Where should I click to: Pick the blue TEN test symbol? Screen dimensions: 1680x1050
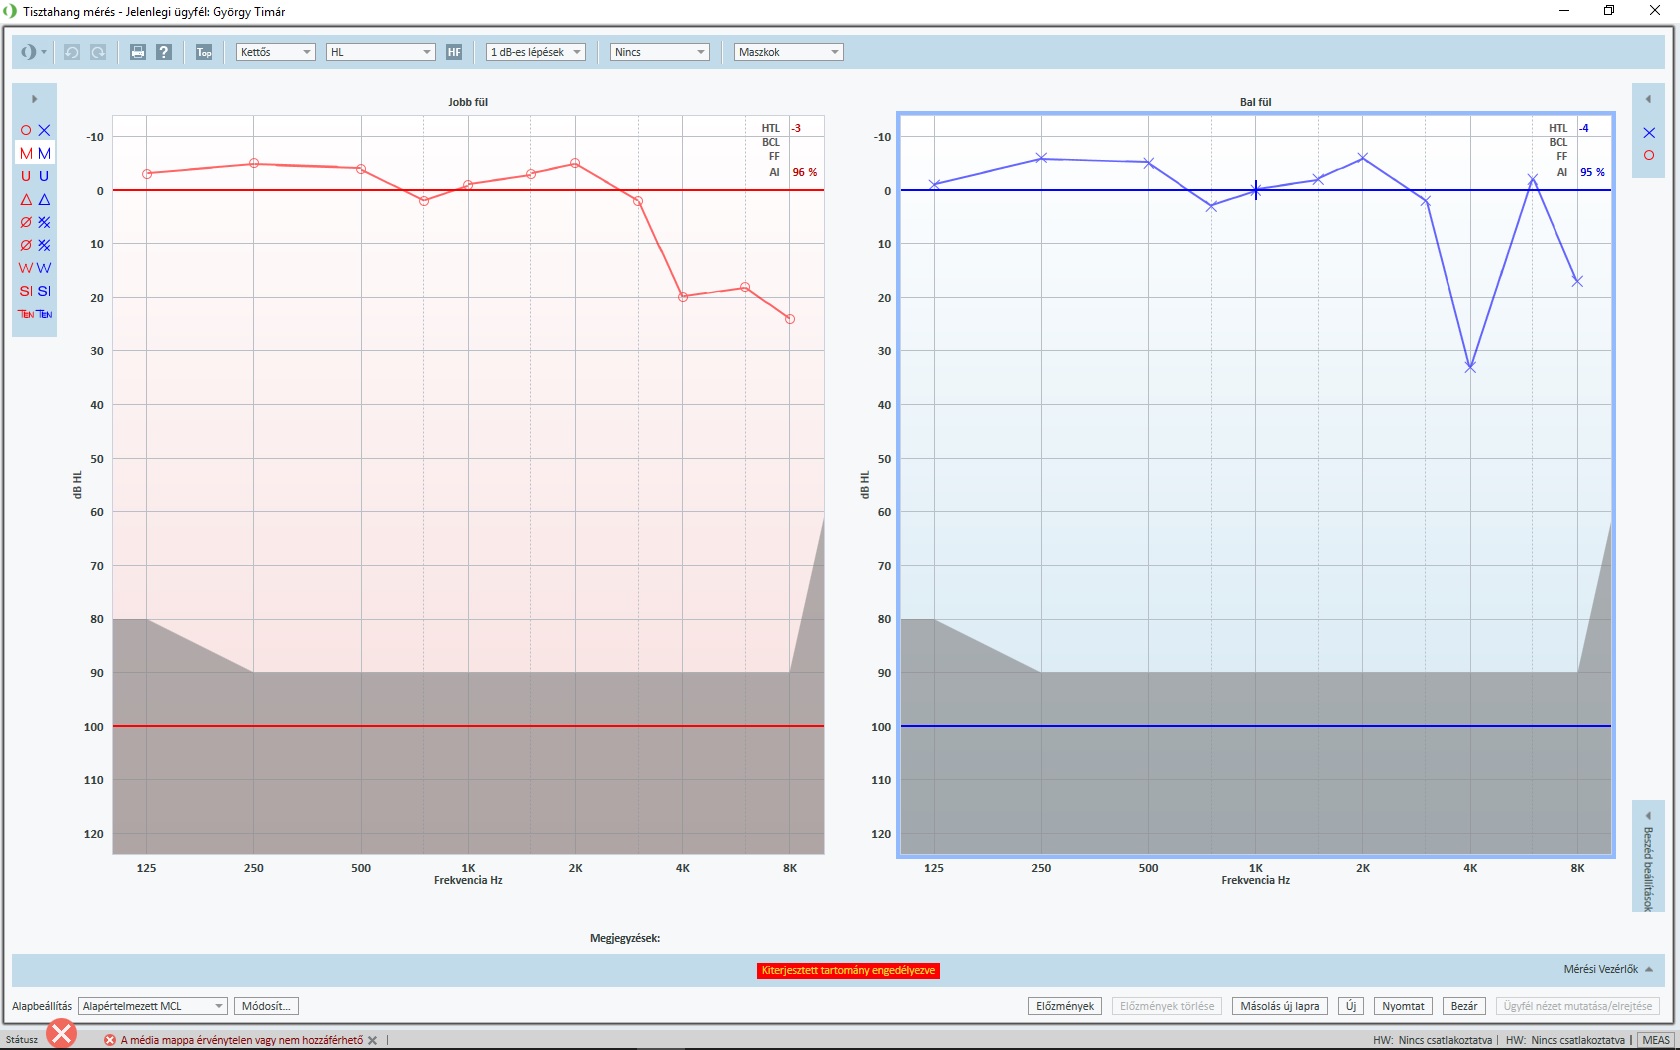coord(44,314)
